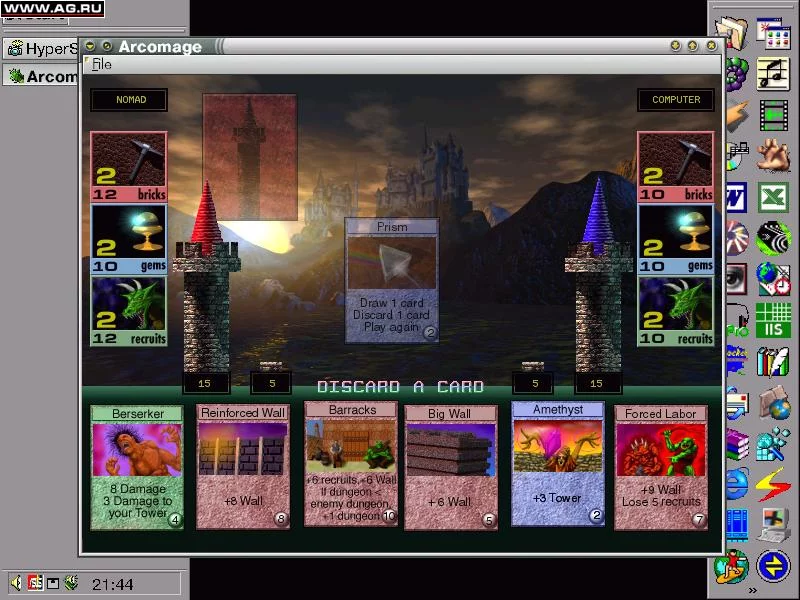800x600 pixels.
Task: Launch the desktop computer shortcut icon
Action: (773, 525)
